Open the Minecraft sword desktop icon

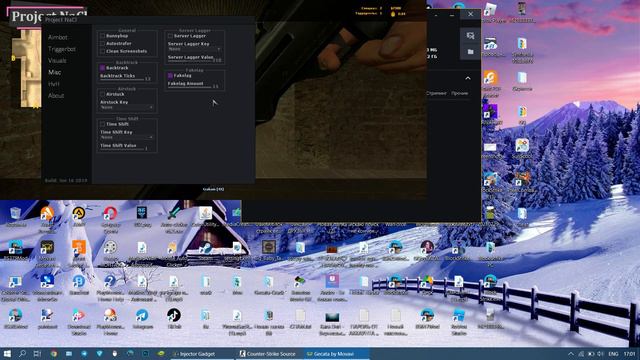tap(174, 213)
